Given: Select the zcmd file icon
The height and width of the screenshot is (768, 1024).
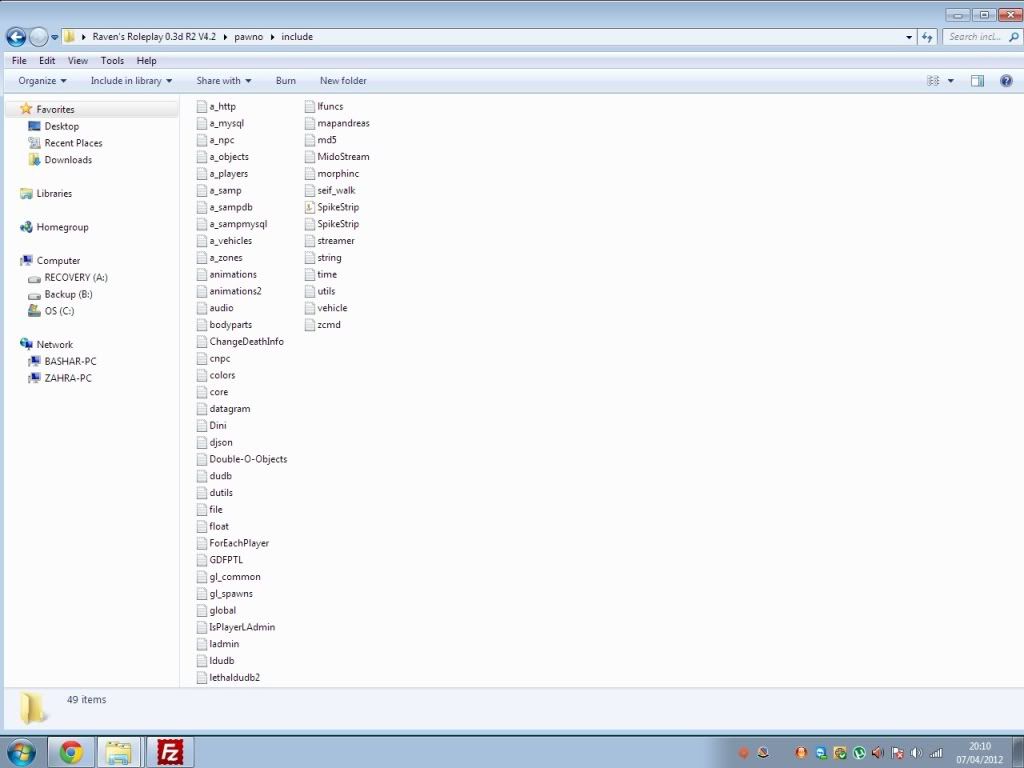Looking at the screenshot, I should click(310, 325).
